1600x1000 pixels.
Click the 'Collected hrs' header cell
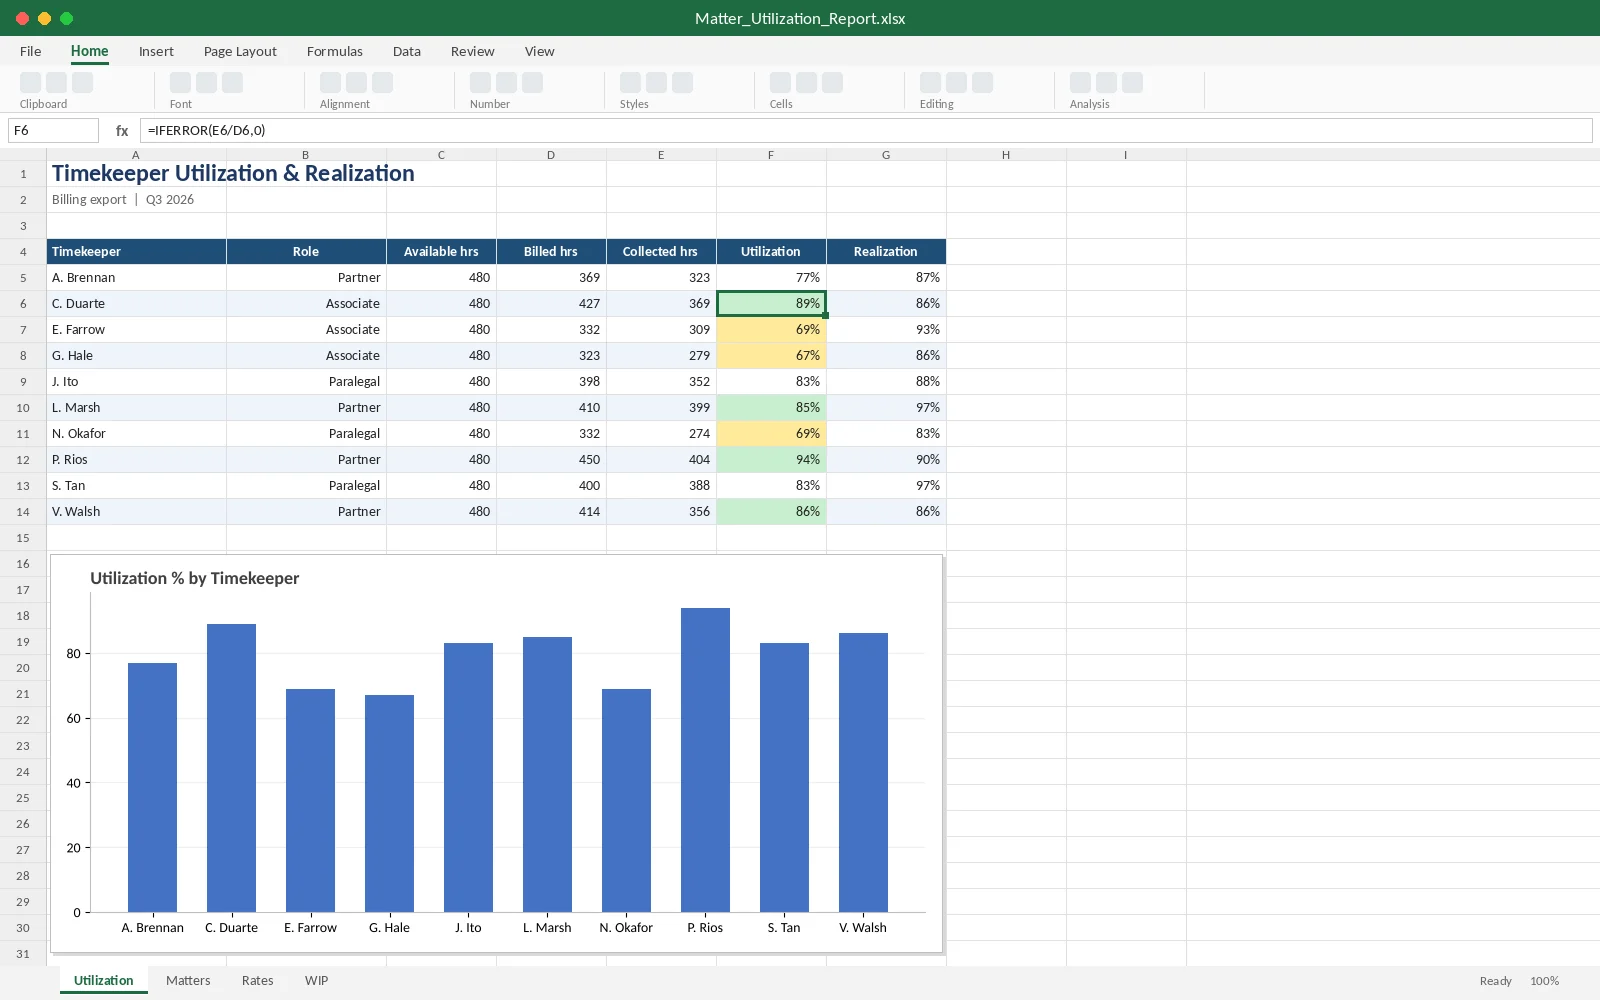(x=661, y=252)
